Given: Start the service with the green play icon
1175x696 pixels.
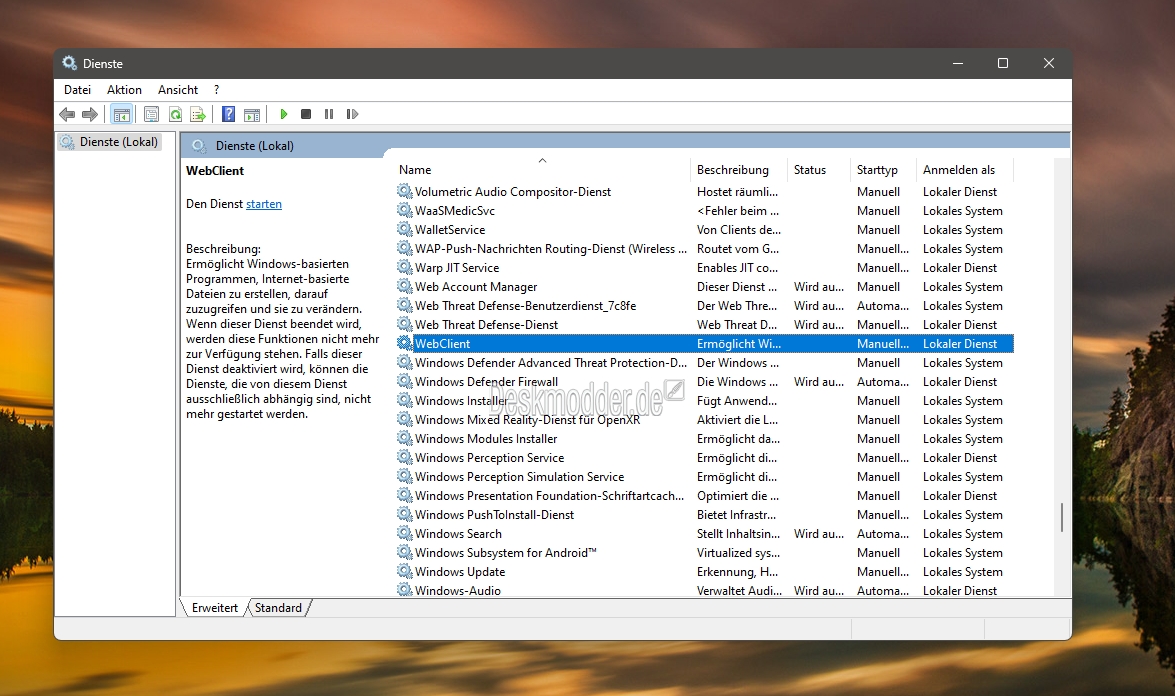Looking at the screenshot, I should [x=284, y=115].
